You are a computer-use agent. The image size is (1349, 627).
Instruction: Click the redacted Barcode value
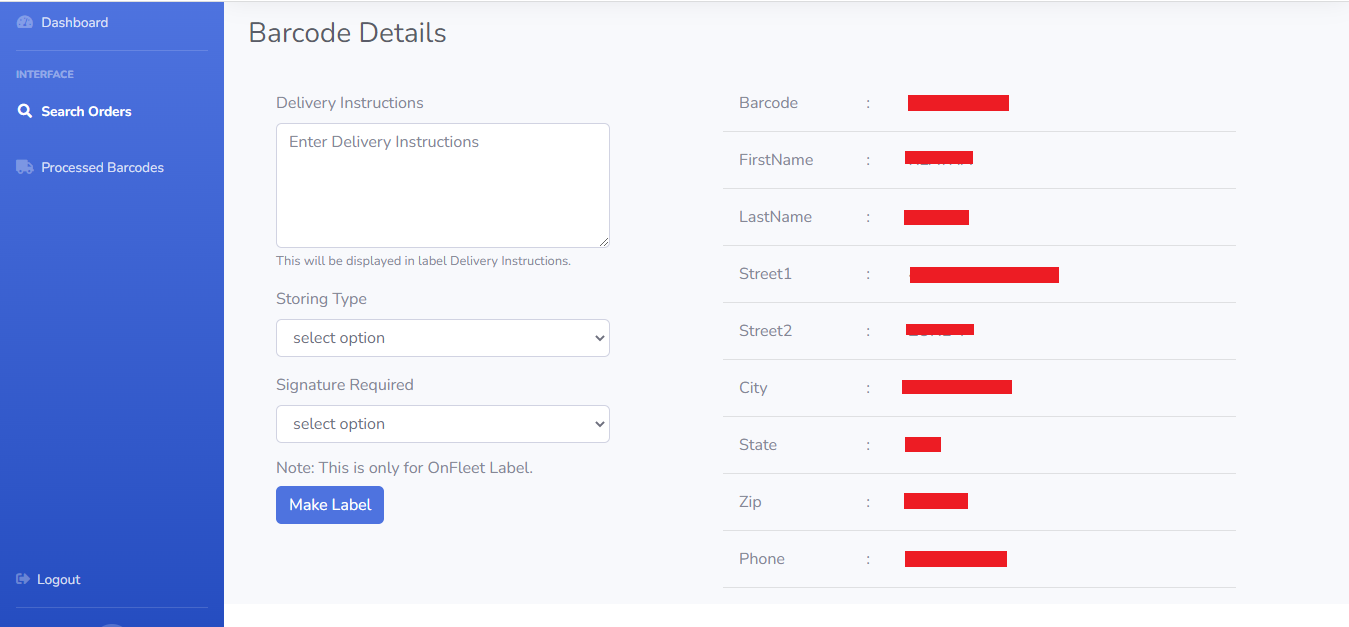click(x=958, y=103)
